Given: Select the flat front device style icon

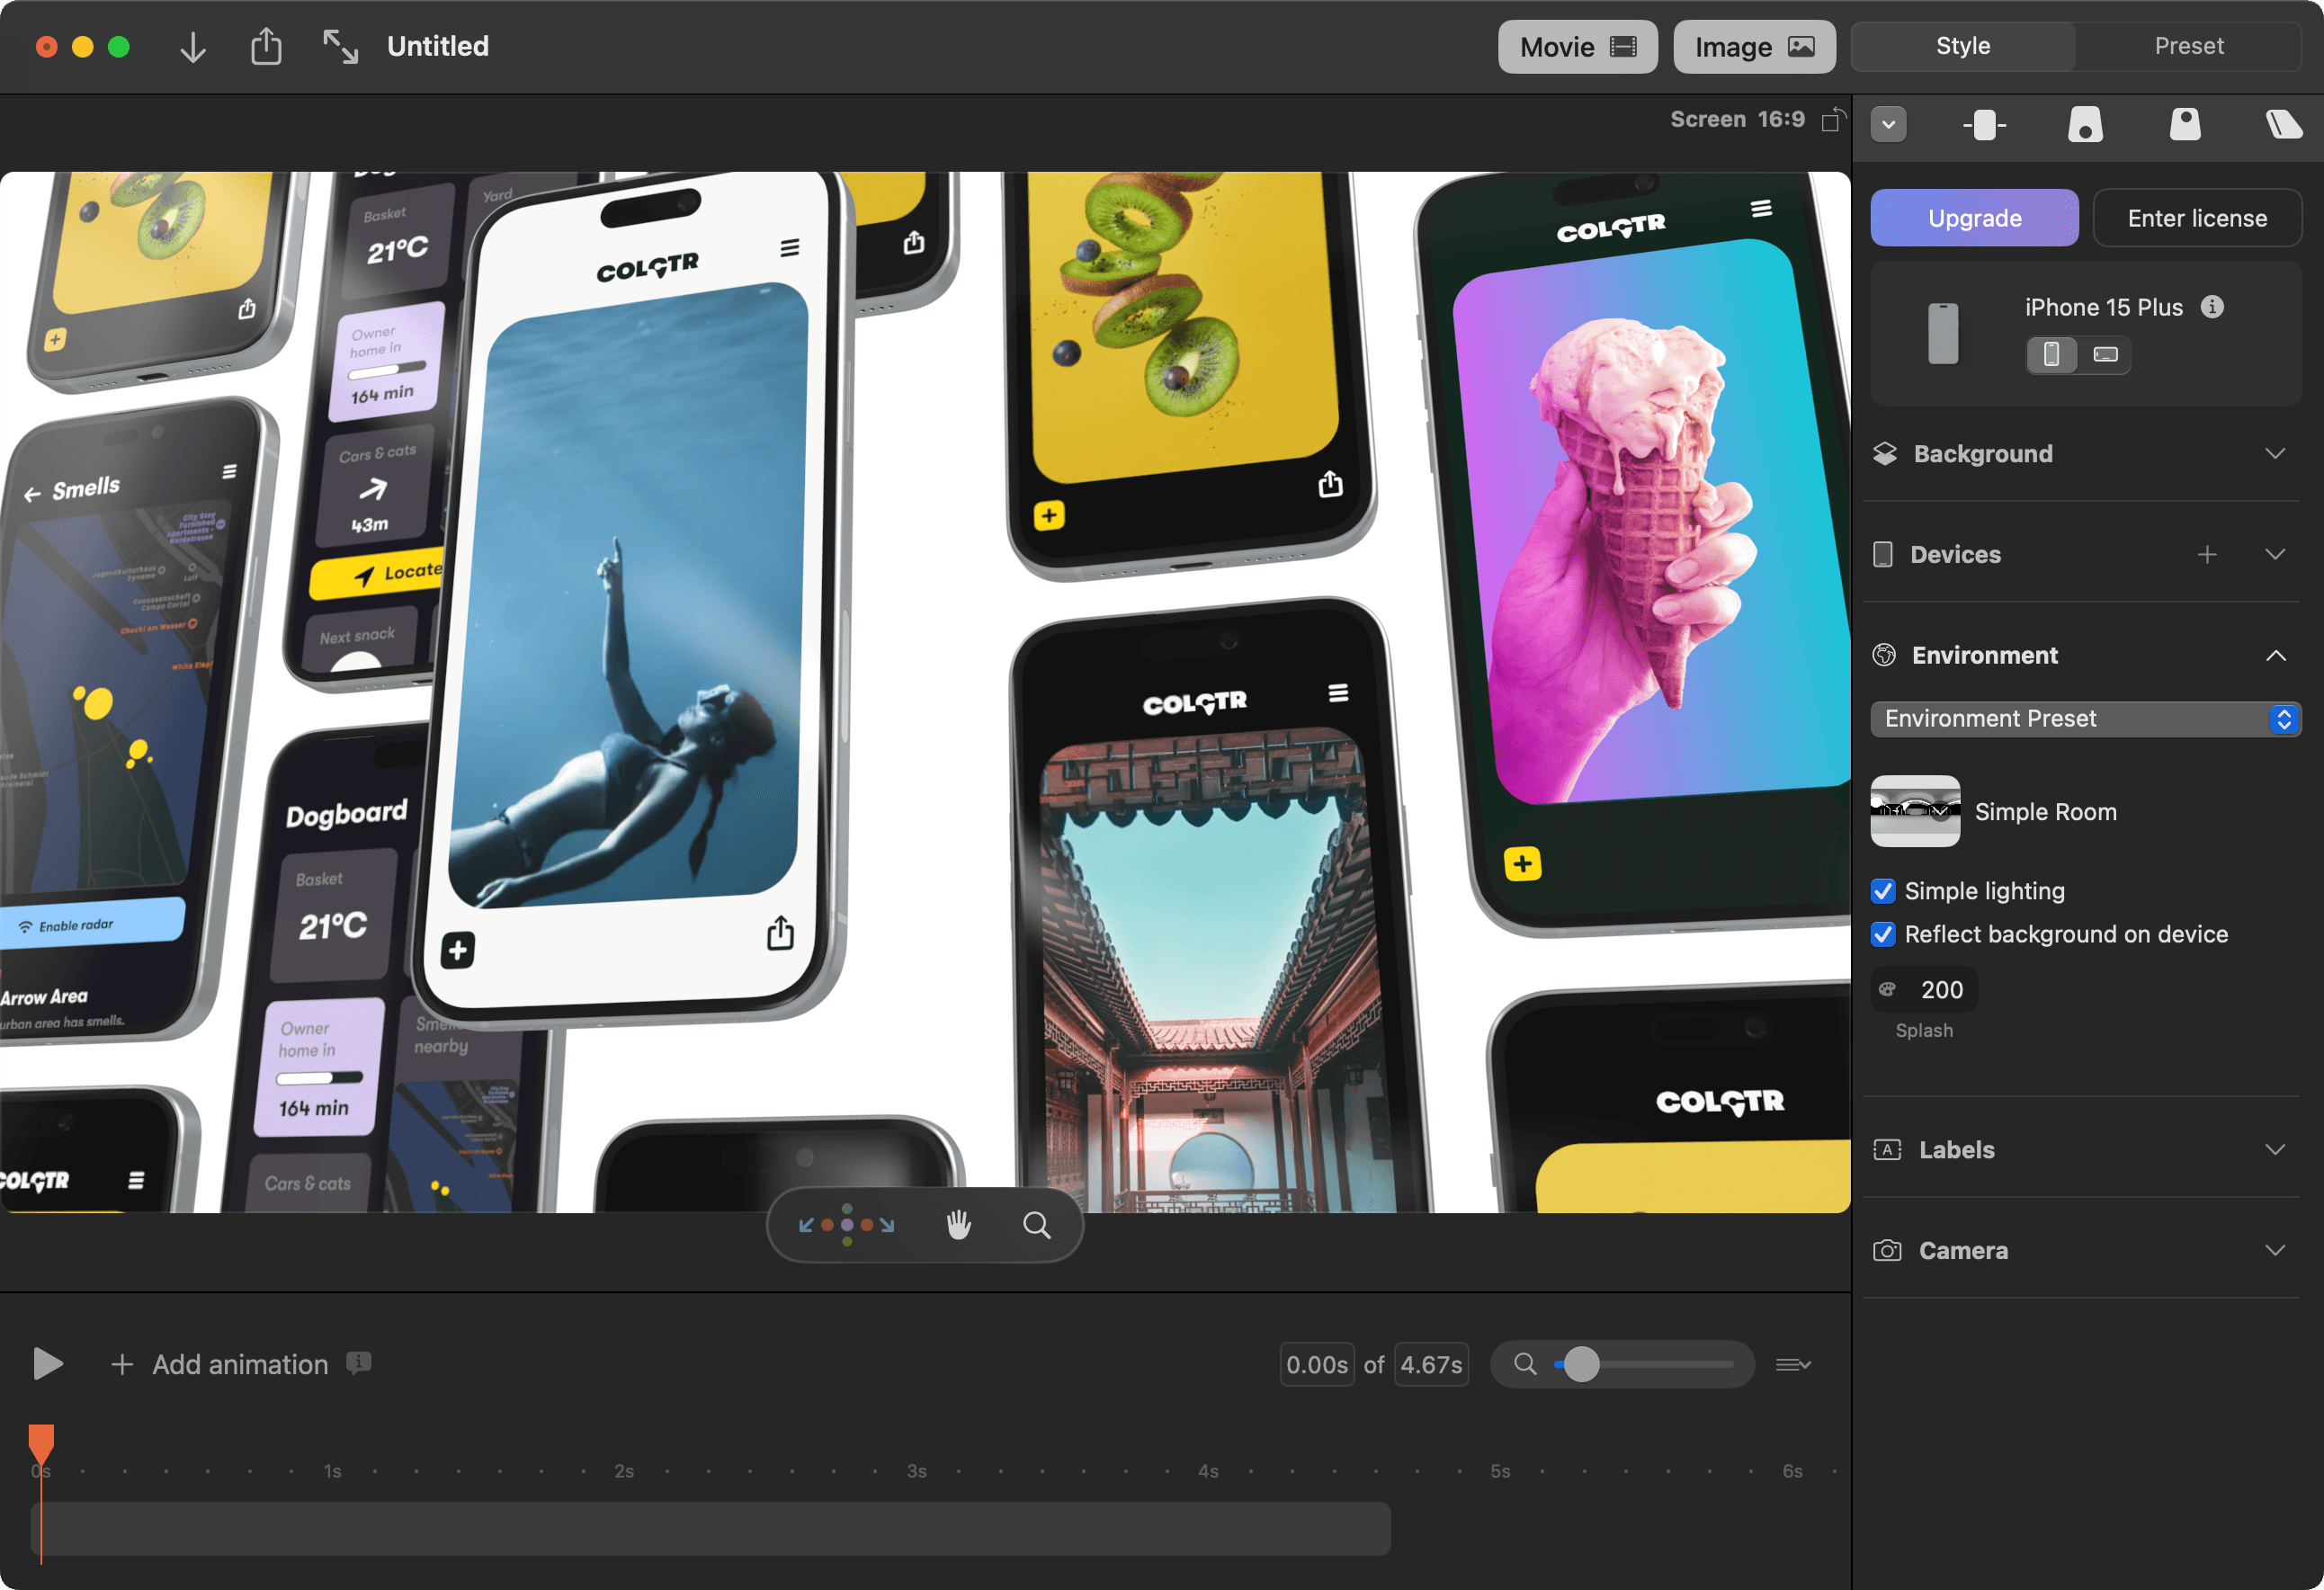Looking at the screenshot, I should (x=1985, y=125).
